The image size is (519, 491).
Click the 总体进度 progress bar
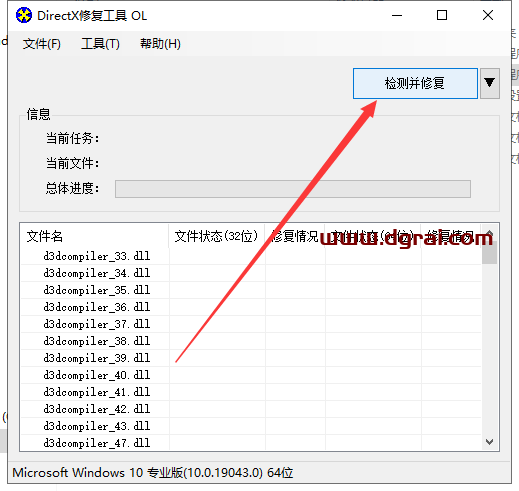(x=293, y=189)
